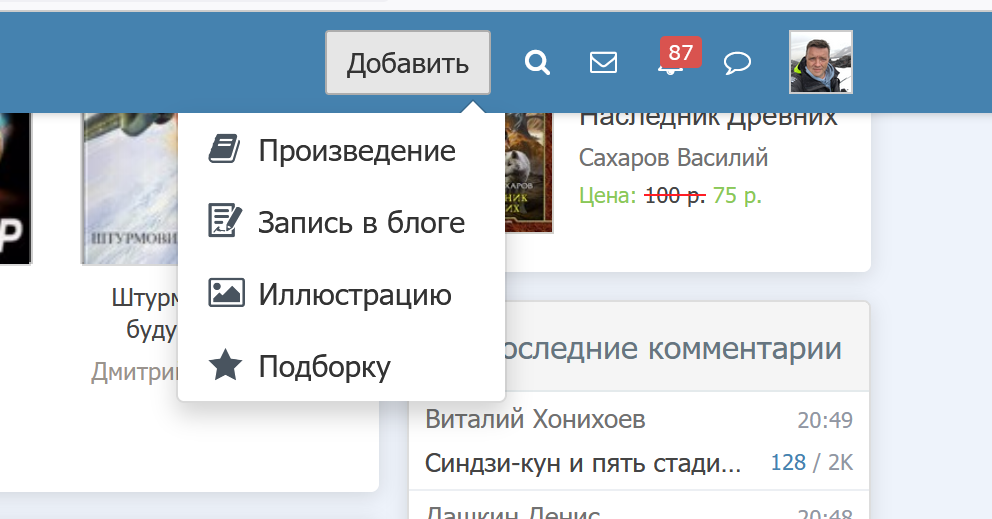Open the user profile avatar menu
This screenshot has width=992, height=519.
click(820, 62)
